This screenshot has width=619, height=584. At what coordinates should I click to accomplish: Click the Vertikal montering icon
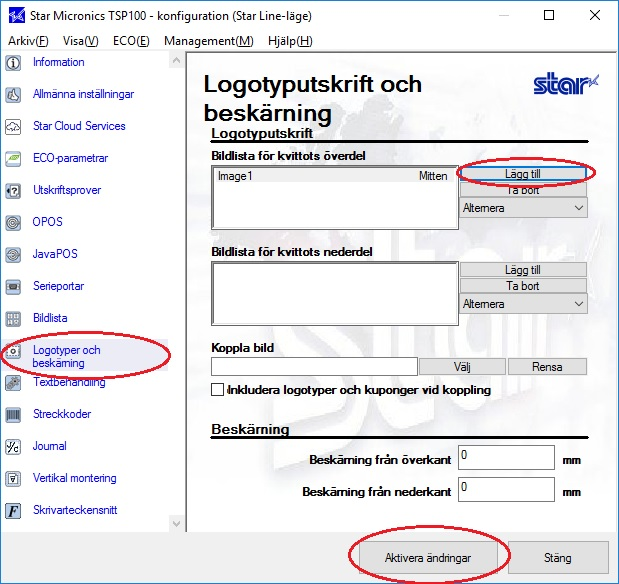(x=13, y=479)
